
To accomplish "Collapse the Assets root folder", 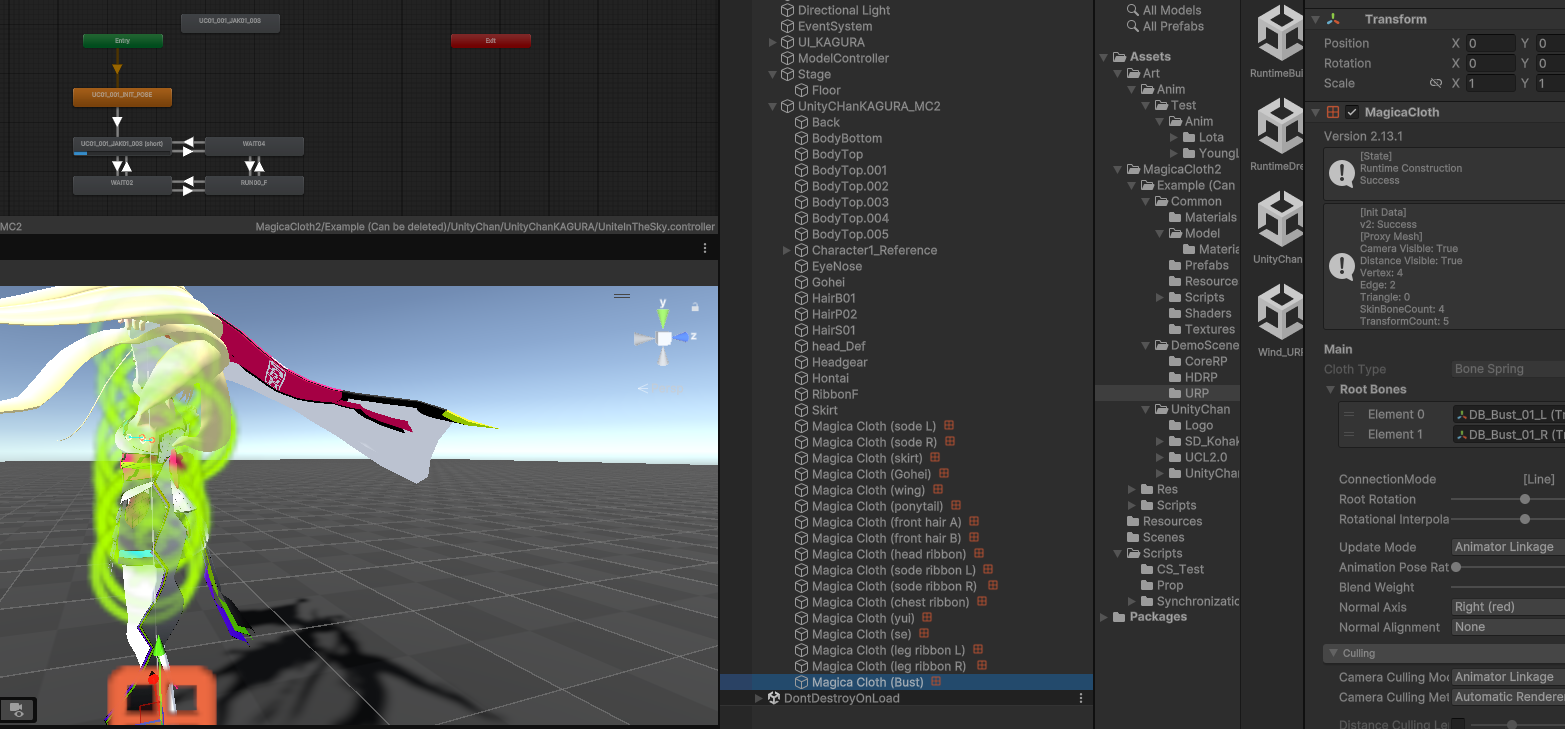I will point(1105,57).
